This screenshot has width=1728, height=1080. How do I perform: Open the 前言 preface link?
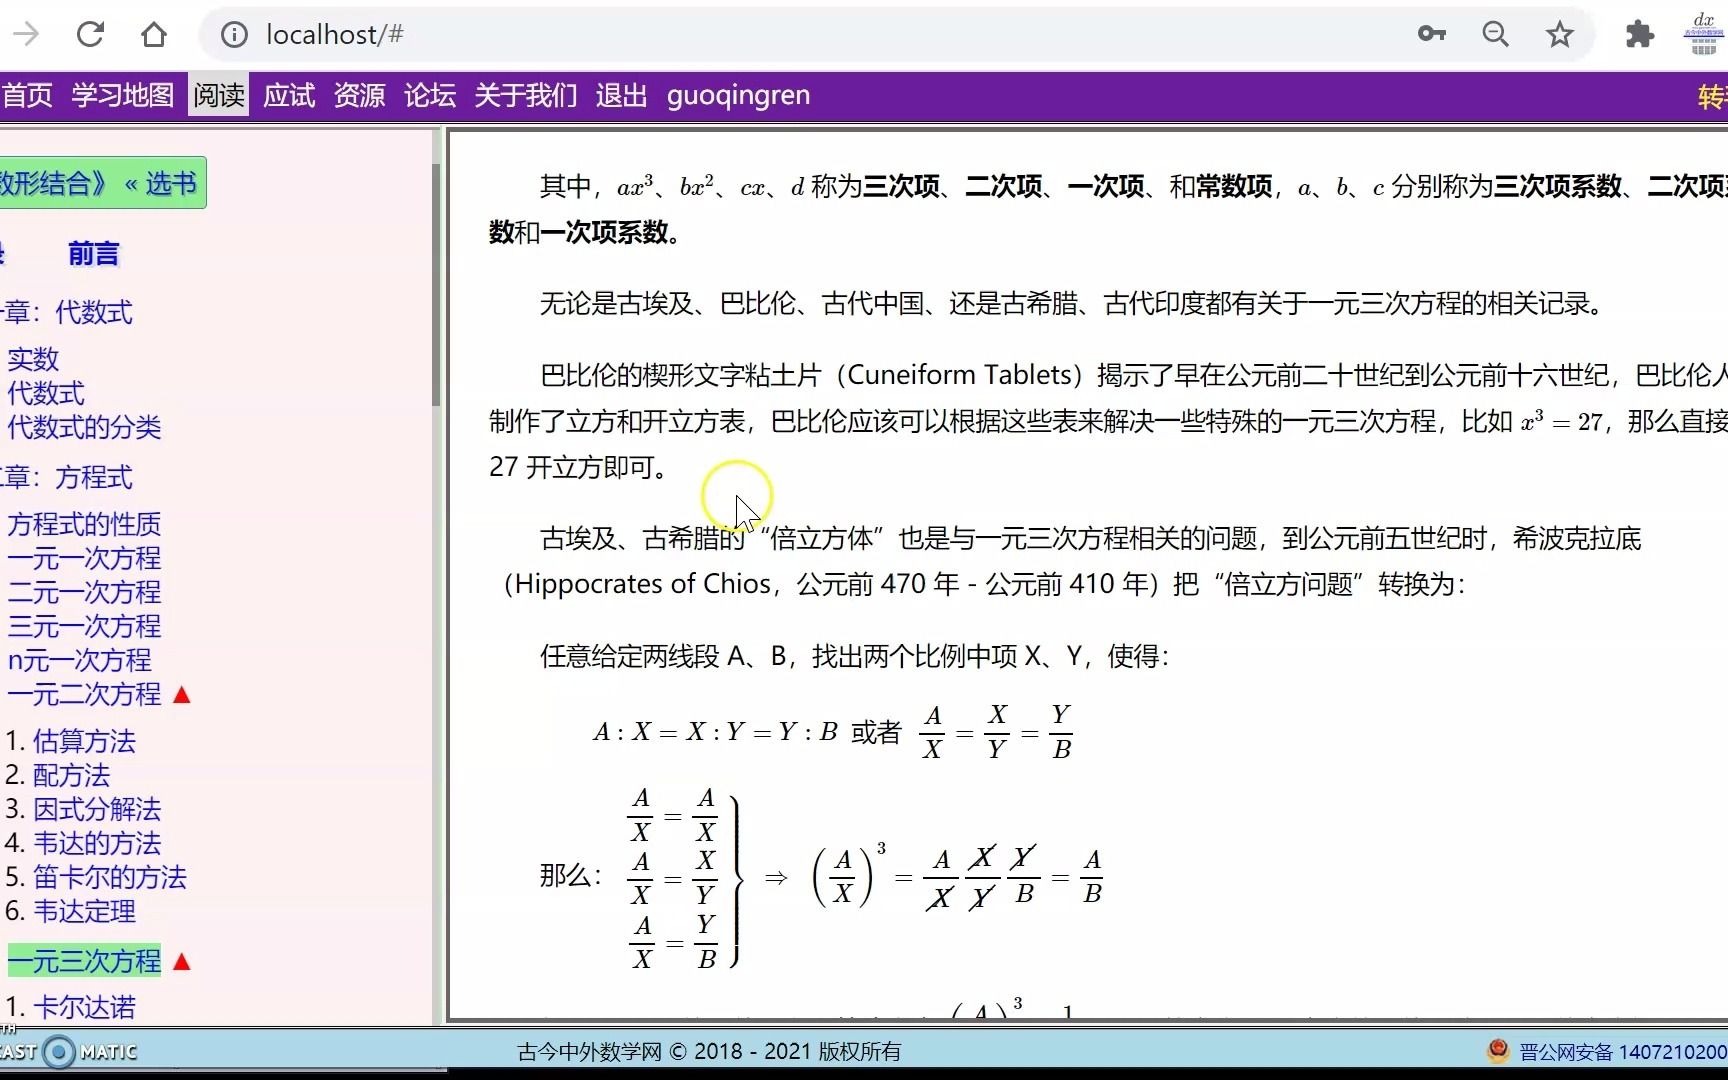[94, 254]
